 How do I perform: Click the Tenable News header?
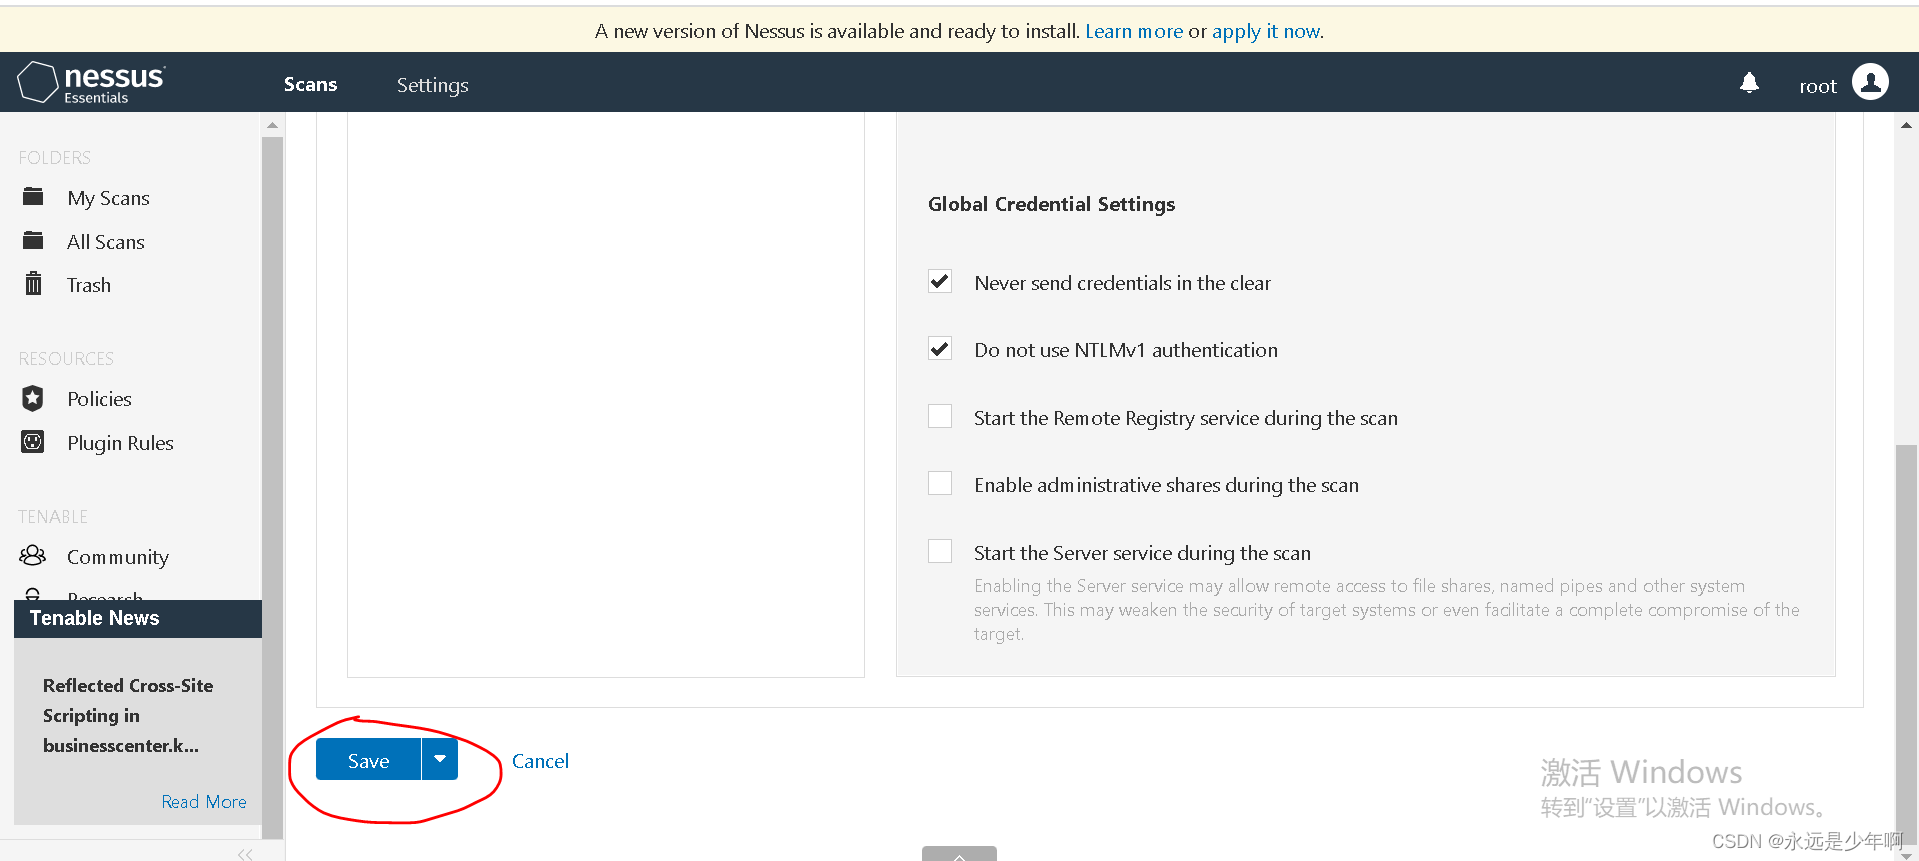click(x=138, y=618)
